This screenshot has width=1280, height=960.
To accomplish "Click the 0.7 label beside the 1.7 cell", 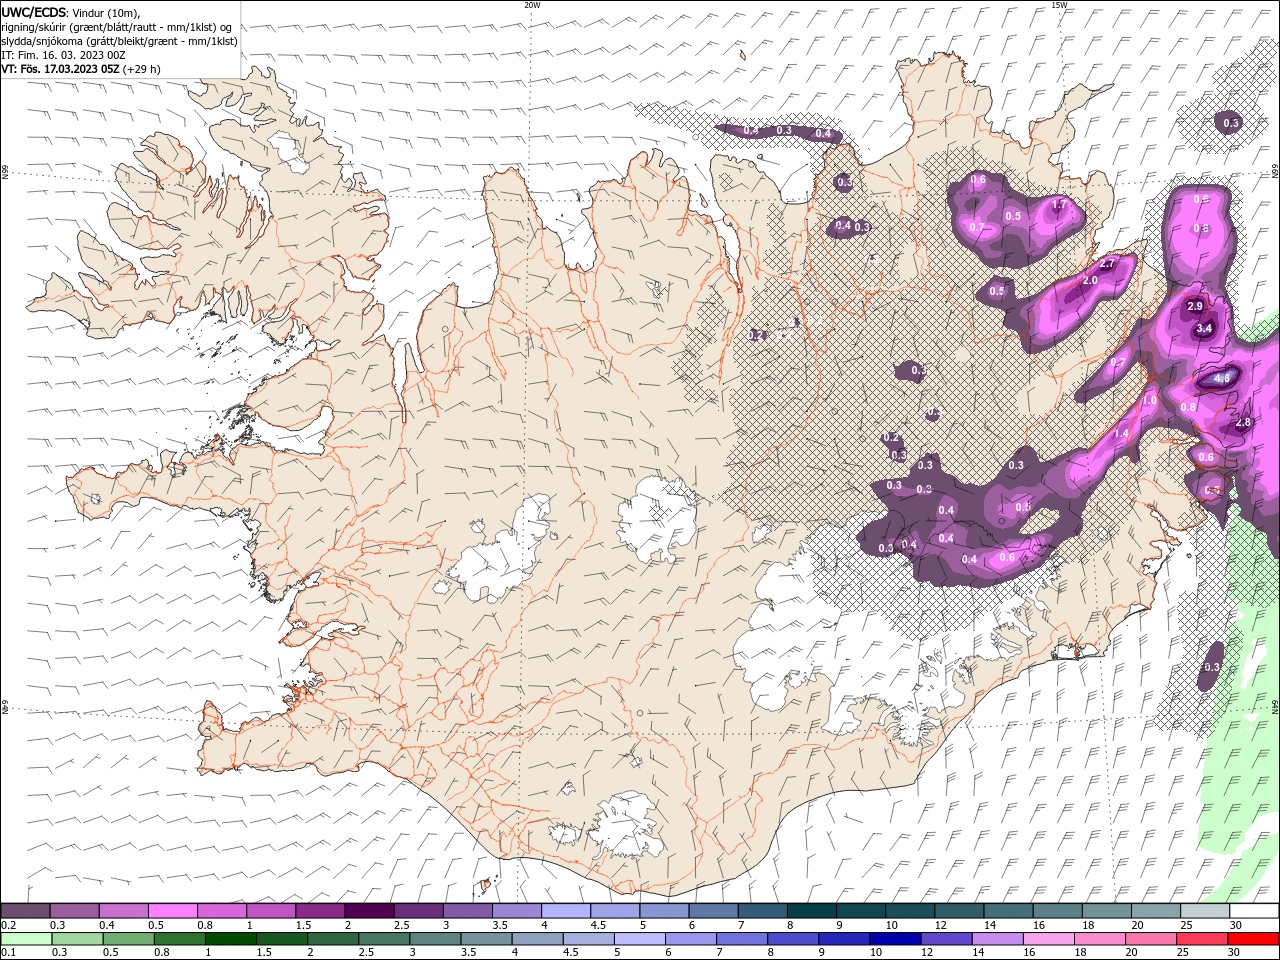I will 976,227.
